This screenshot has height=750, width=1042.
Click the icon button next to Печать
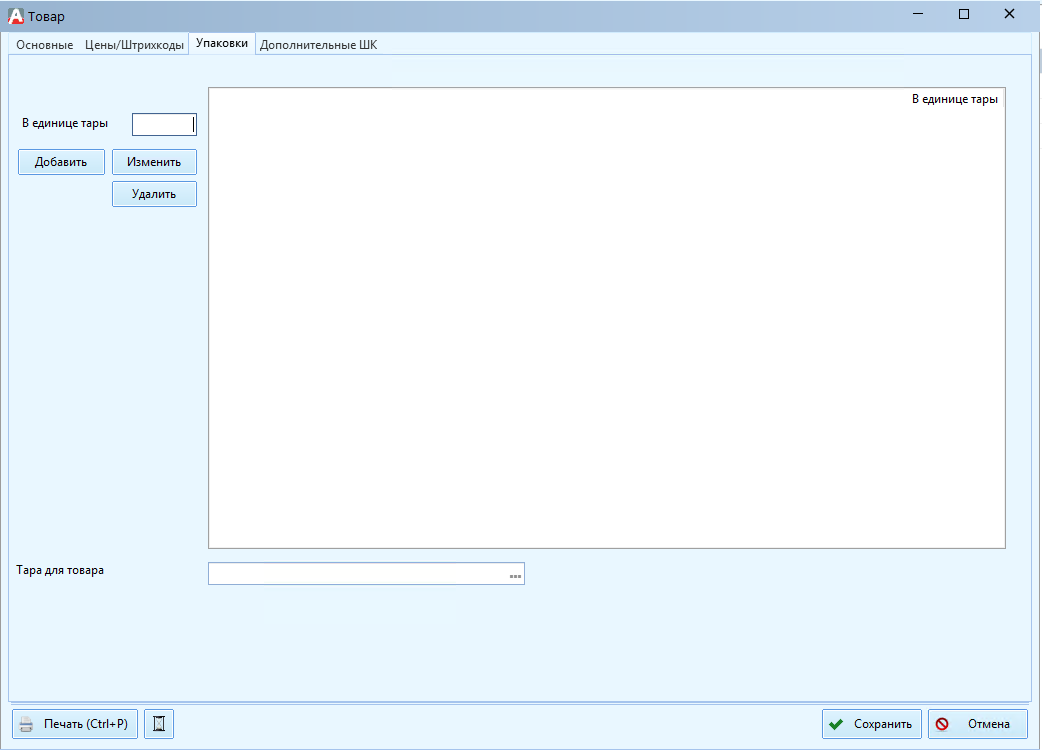[159, 724]
